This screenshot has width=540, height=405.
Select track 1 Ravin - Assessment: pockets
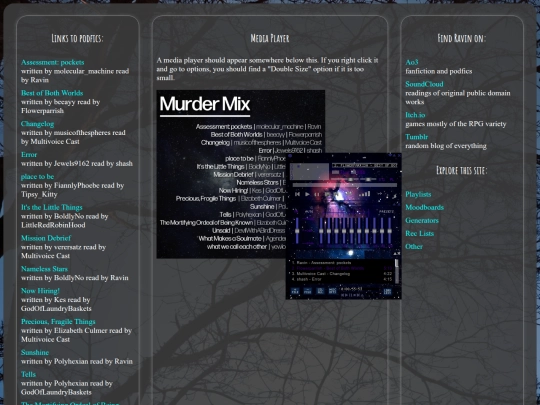coord(342,263)
